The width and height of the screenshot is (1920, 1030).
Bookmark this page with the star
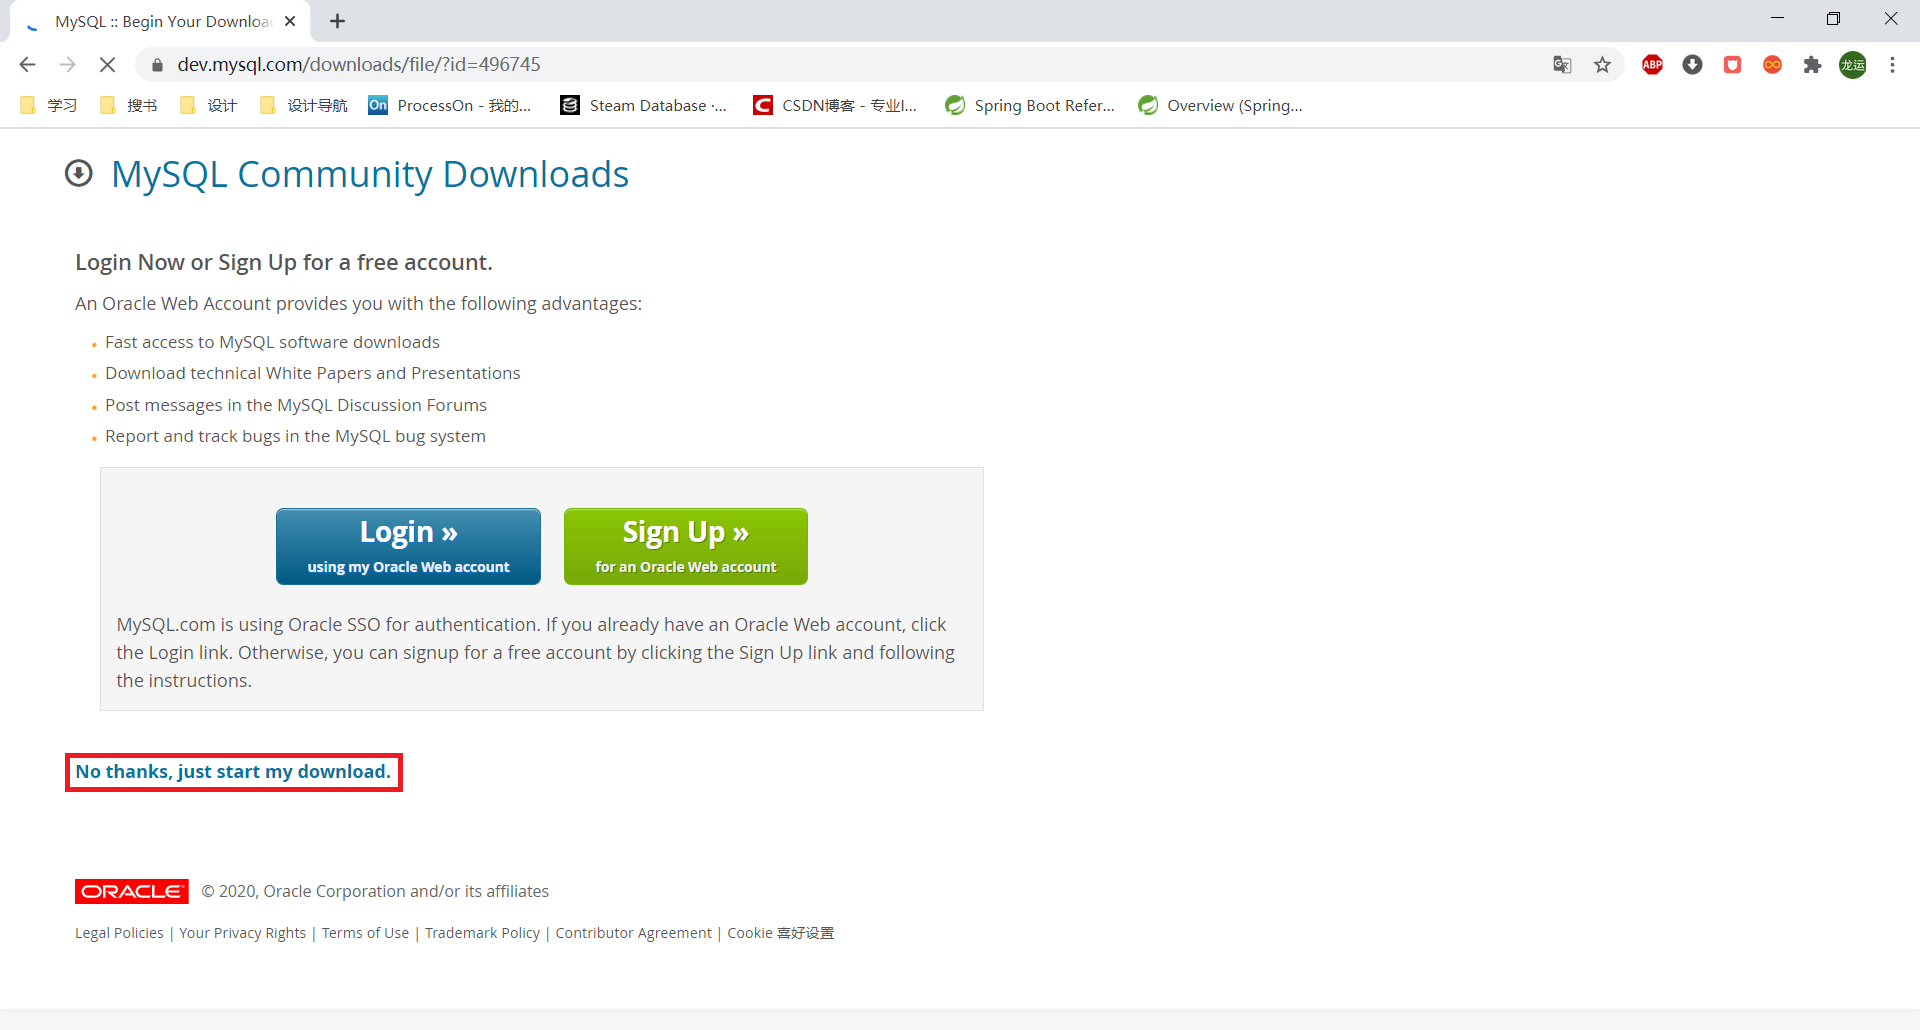pyautogui.click(x=1602, y=65)
